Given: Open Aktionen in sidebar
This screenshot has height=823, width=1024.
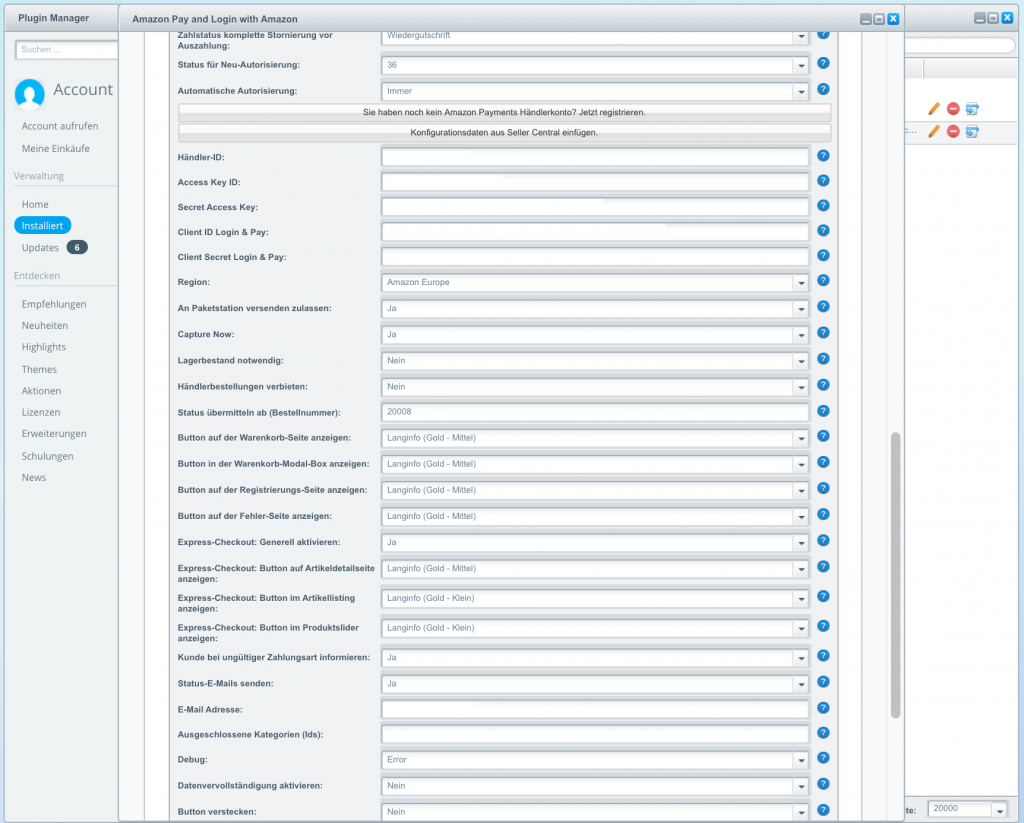Looking at the screenshot, I should click(x=41, y=391).
